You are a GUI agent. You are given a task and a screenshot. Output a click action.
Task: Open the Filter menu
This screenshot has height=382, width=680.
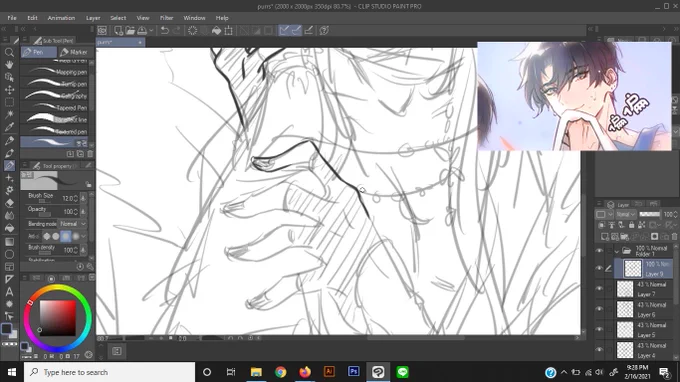[x=167, y=18]
